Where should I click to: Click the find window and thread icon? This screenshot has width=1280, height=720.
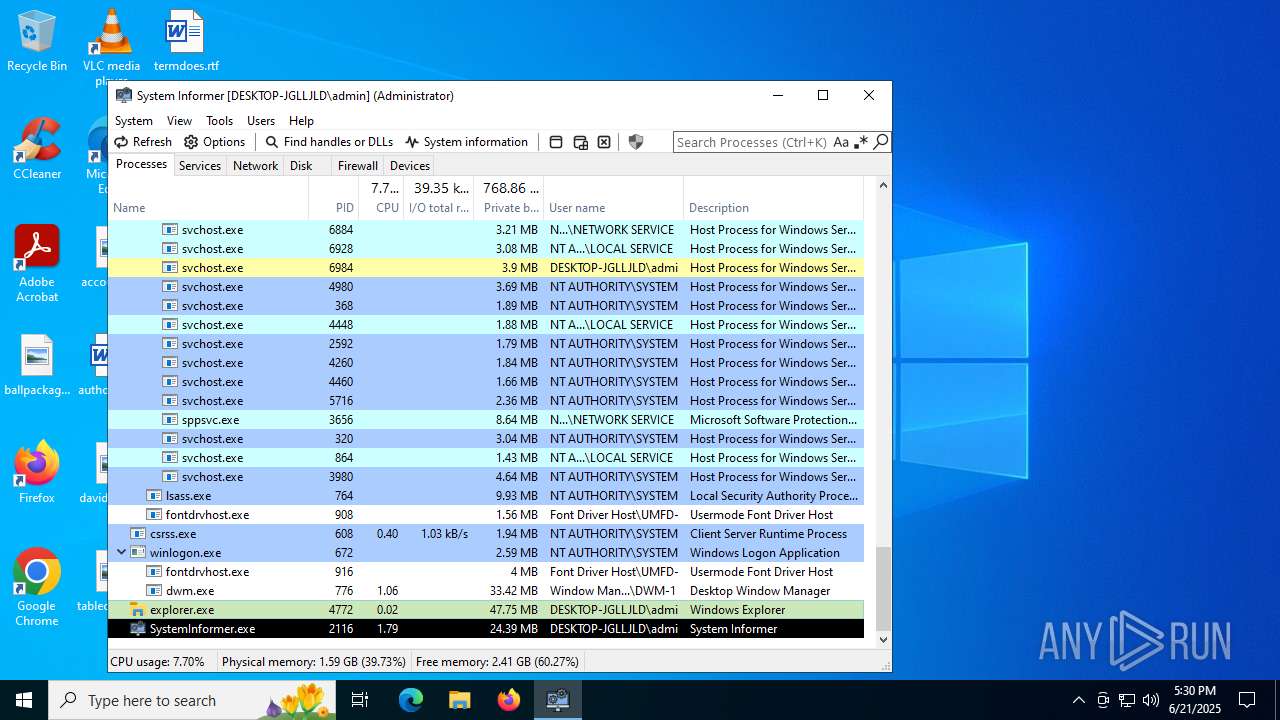pos(580,142)
